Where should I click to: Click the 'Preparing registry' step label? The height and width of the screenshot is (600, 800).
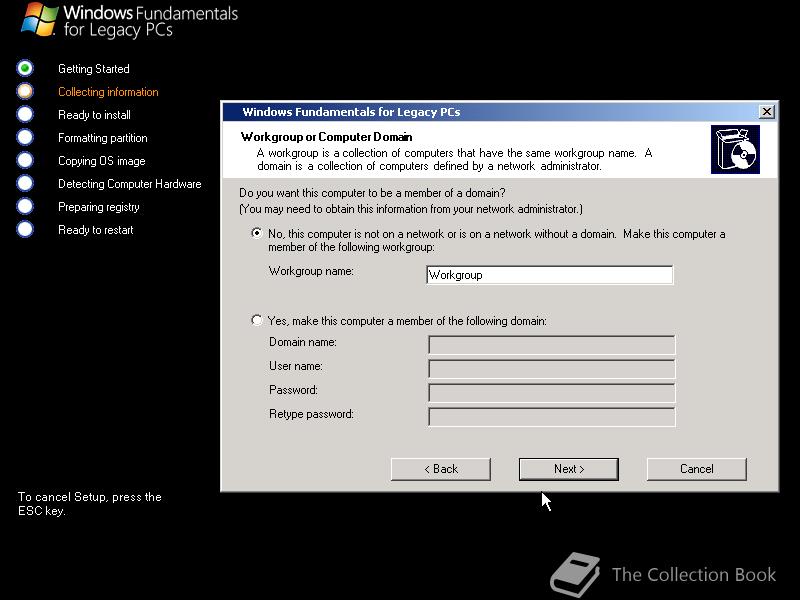[x=98, y=207]
